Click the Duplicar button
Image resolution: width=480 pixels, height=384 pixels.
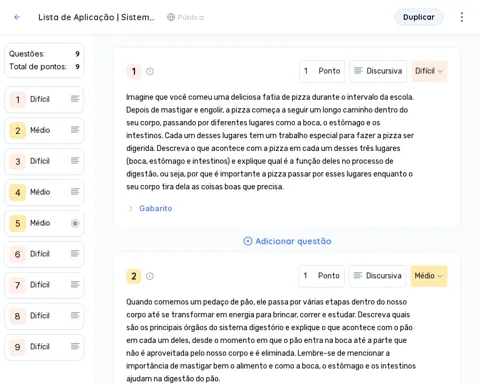419,17
